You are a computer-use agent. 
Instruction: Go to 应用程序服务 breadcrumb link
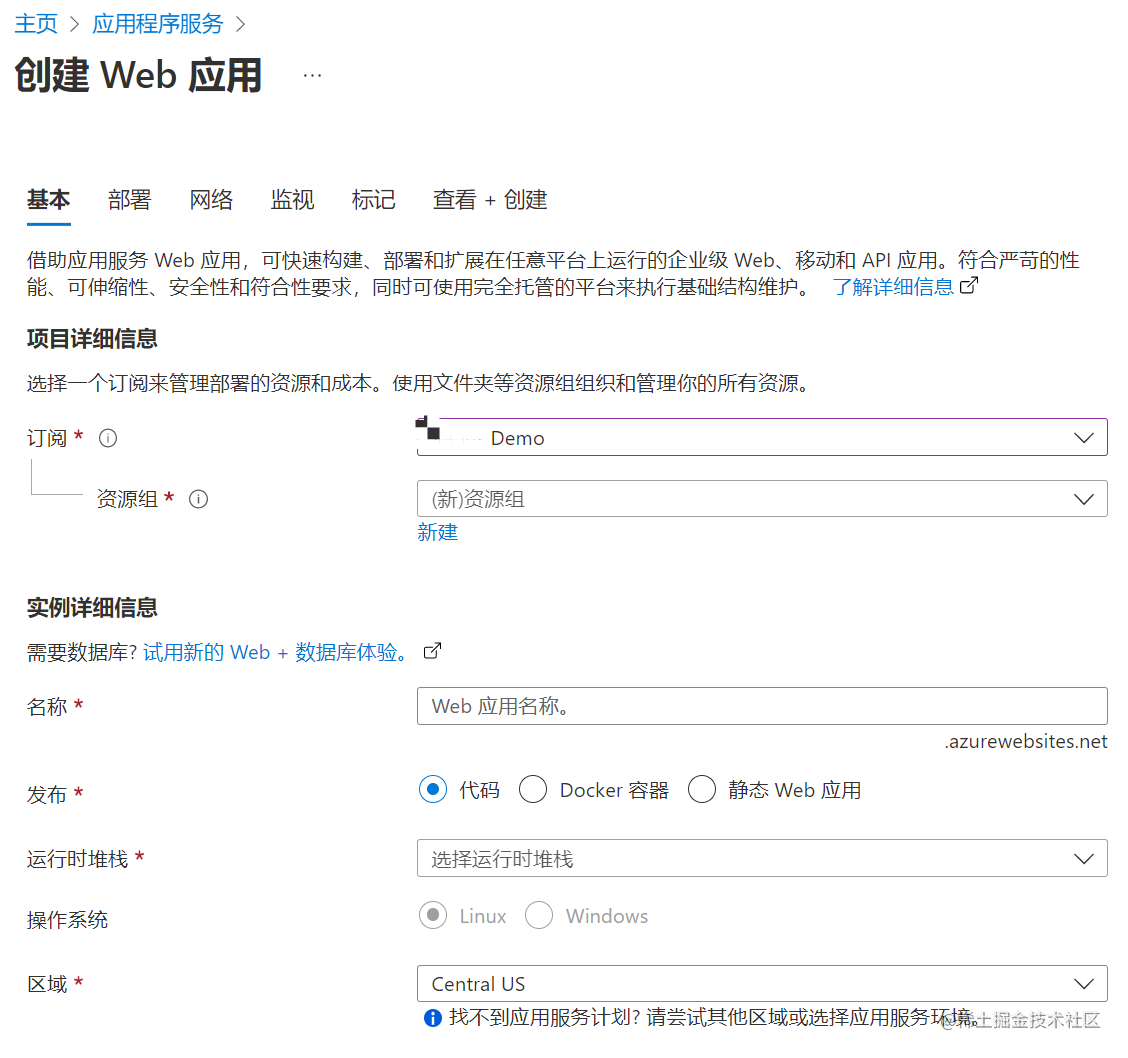[158, 24]
